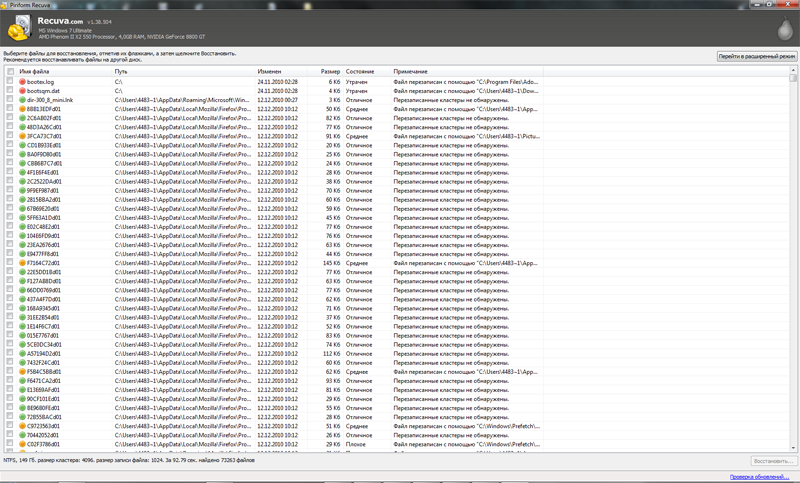This screenshot has height=483, width=800.
Task: Select the file name 22E5DD1Bd01
Action: pos(44,272)
